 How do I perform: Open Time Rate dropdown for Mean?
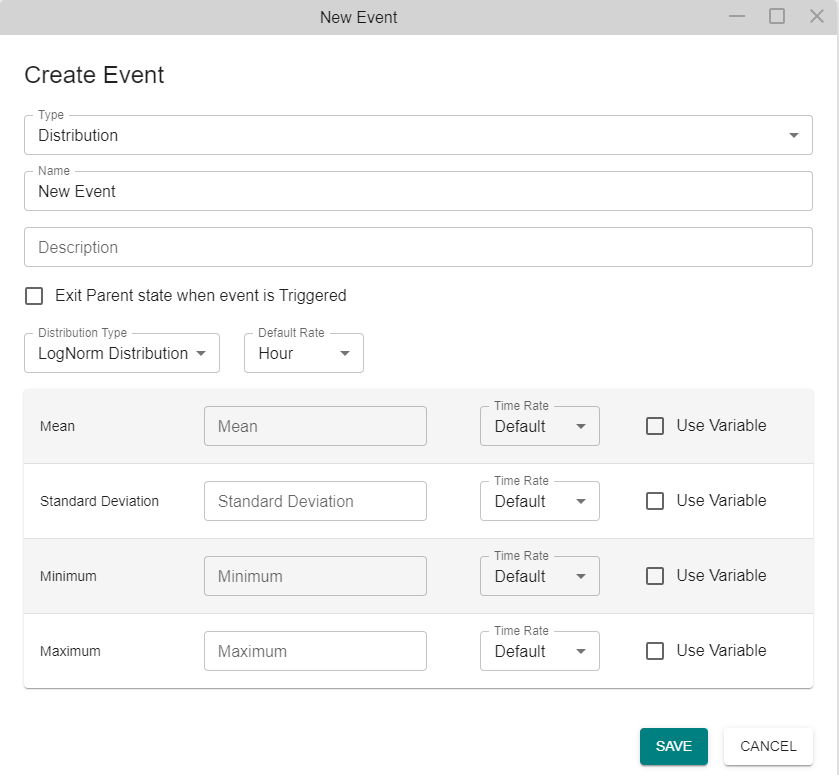540,426
